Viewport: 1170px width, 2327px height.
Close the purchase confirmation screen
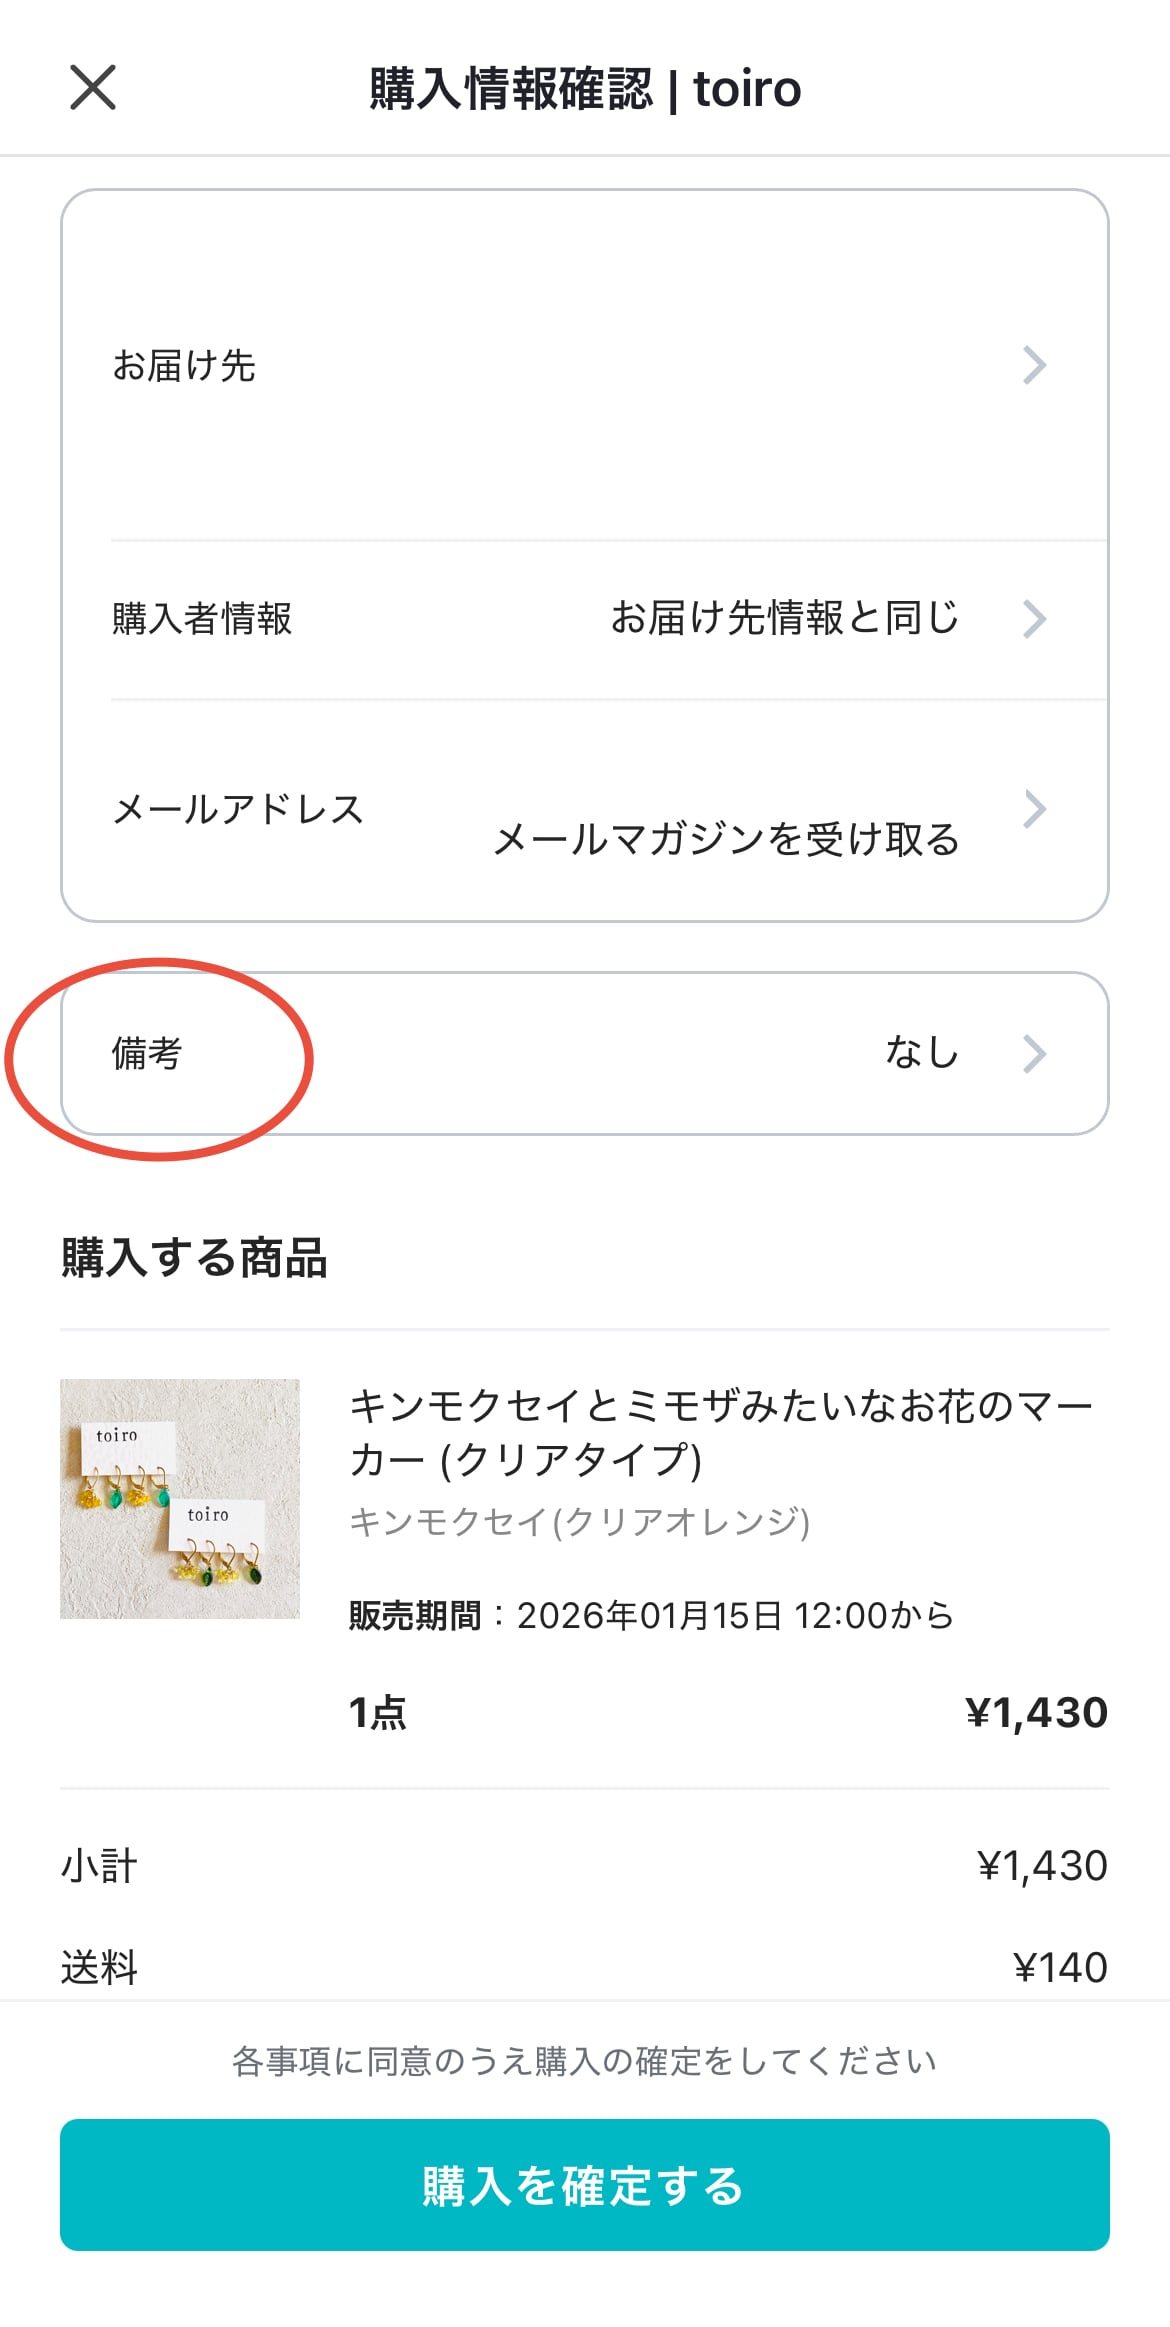pyautogui.click(x=93, y=88)
